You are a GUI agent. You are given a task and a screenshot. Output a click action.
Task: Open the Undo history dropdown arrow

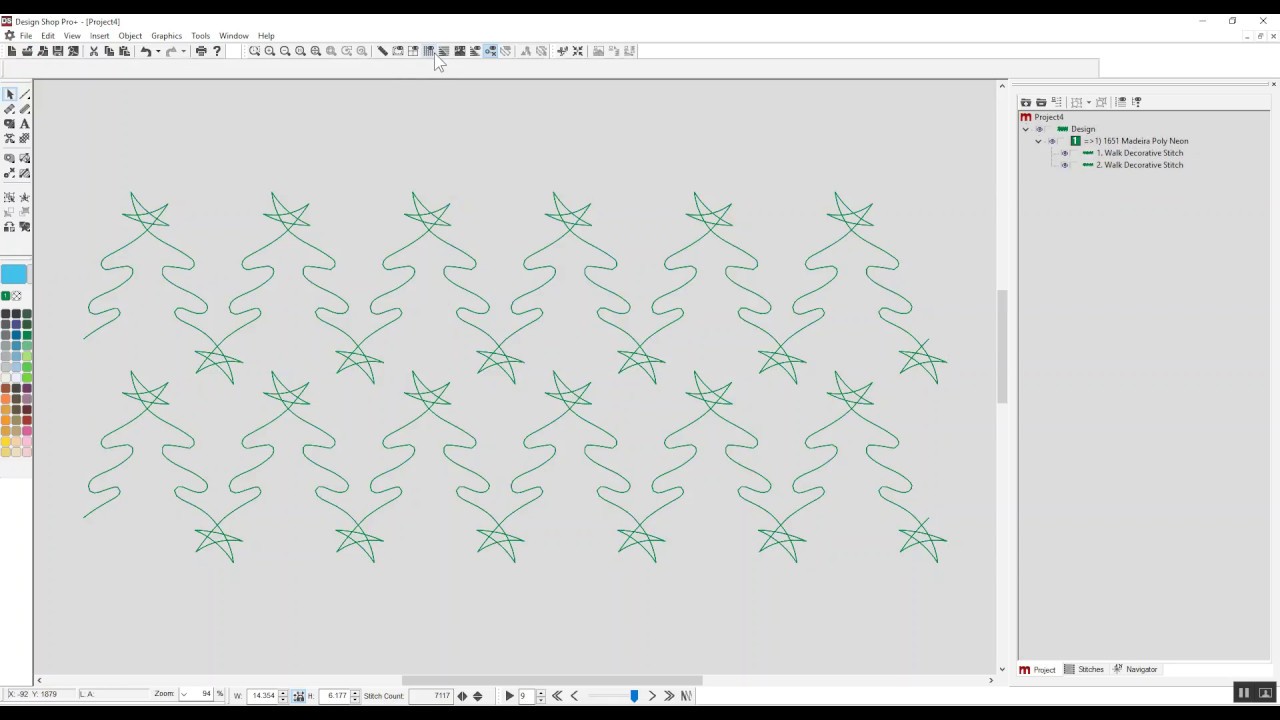coord(158,51)
